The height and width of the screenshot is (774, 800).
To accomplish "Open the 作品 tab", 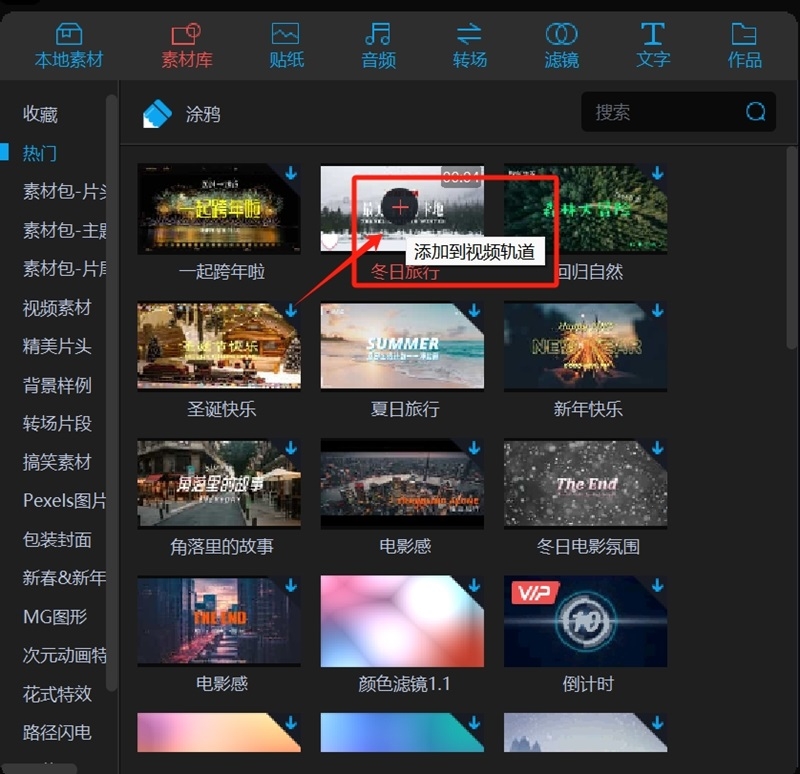I will (x=744, y=46).
